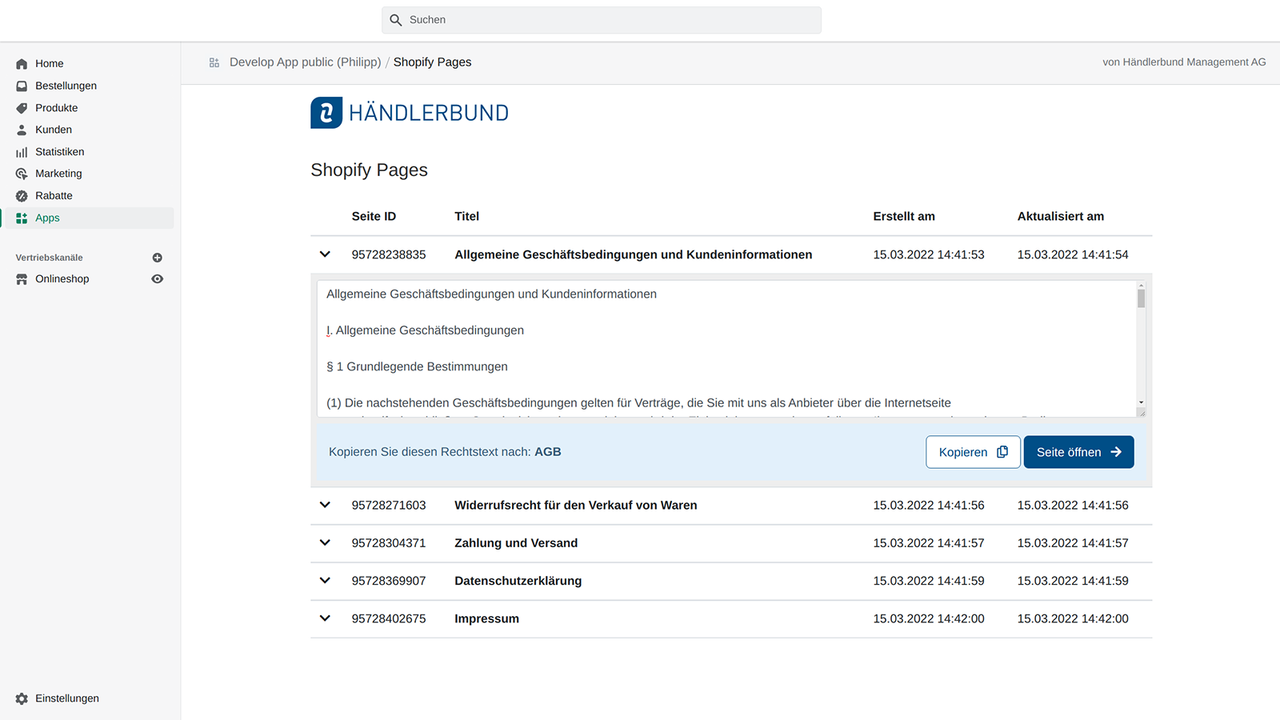Image resolution: width=1280 pixels, height=720 pixels.
Task: Click the Apps grid icon in sidebar
Action: pyautogui.click(x=20, y=217)
